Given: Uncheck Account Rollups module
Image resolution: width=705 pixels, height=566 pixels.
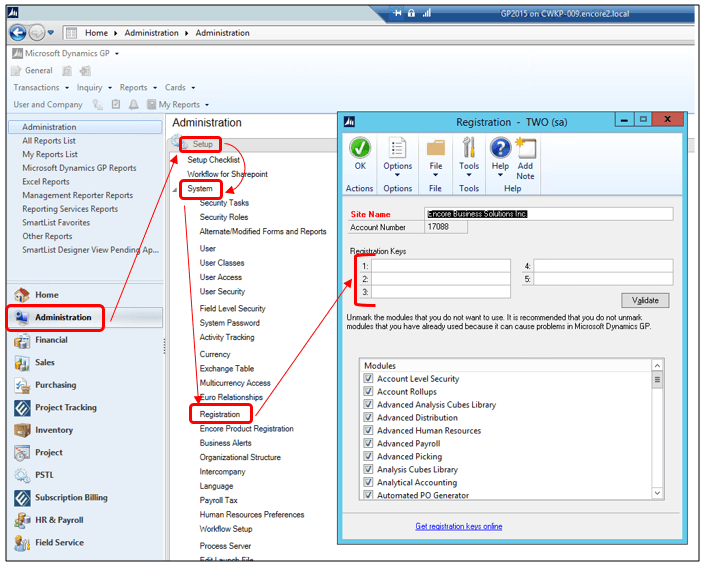Looking at the screenshot, I should point(368,391).
